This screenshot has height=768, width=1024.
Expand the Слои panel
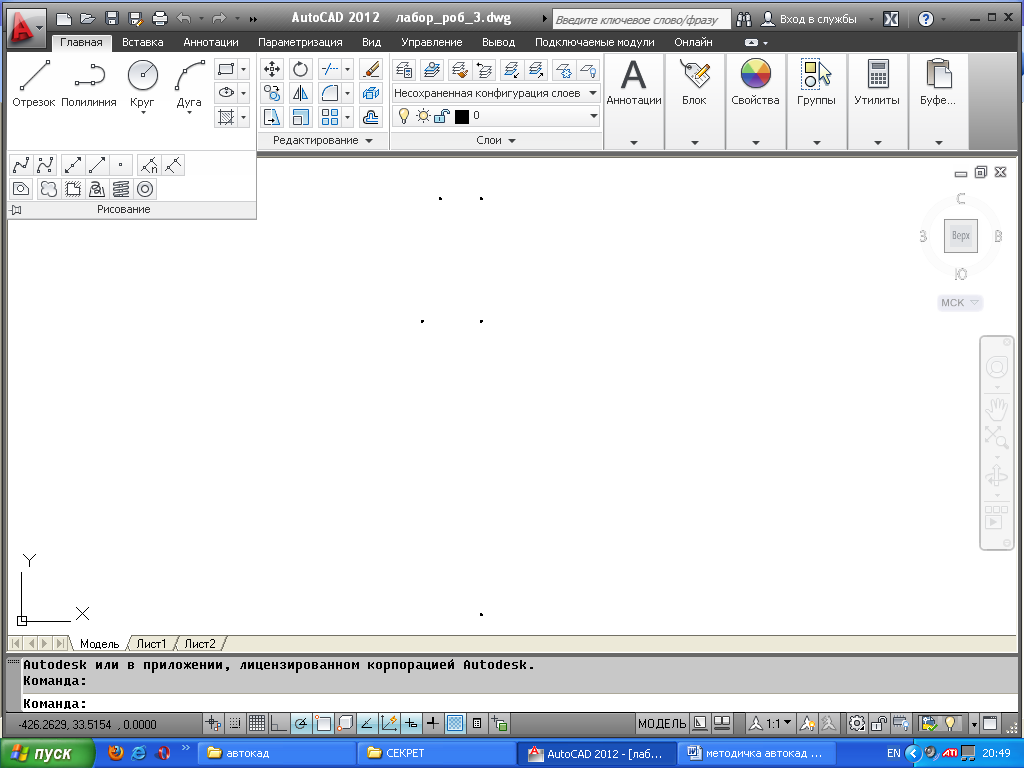[496, 140]
